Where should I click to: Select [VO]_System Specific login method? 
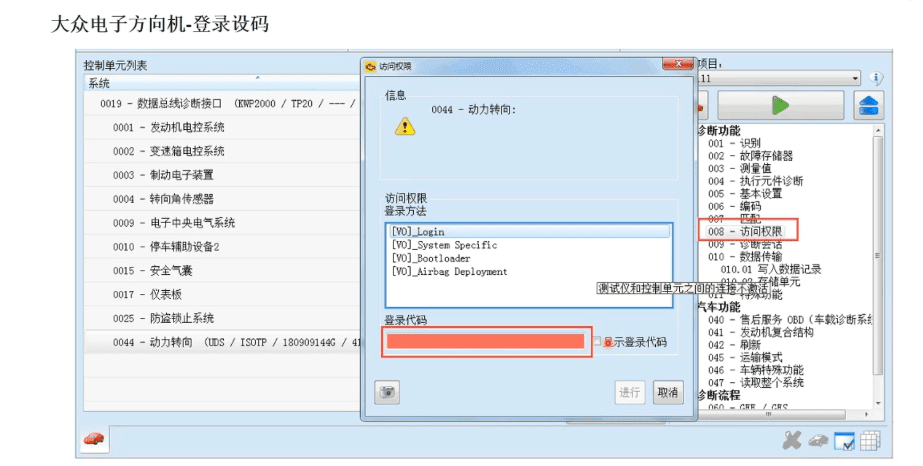[x=444, y=245]
